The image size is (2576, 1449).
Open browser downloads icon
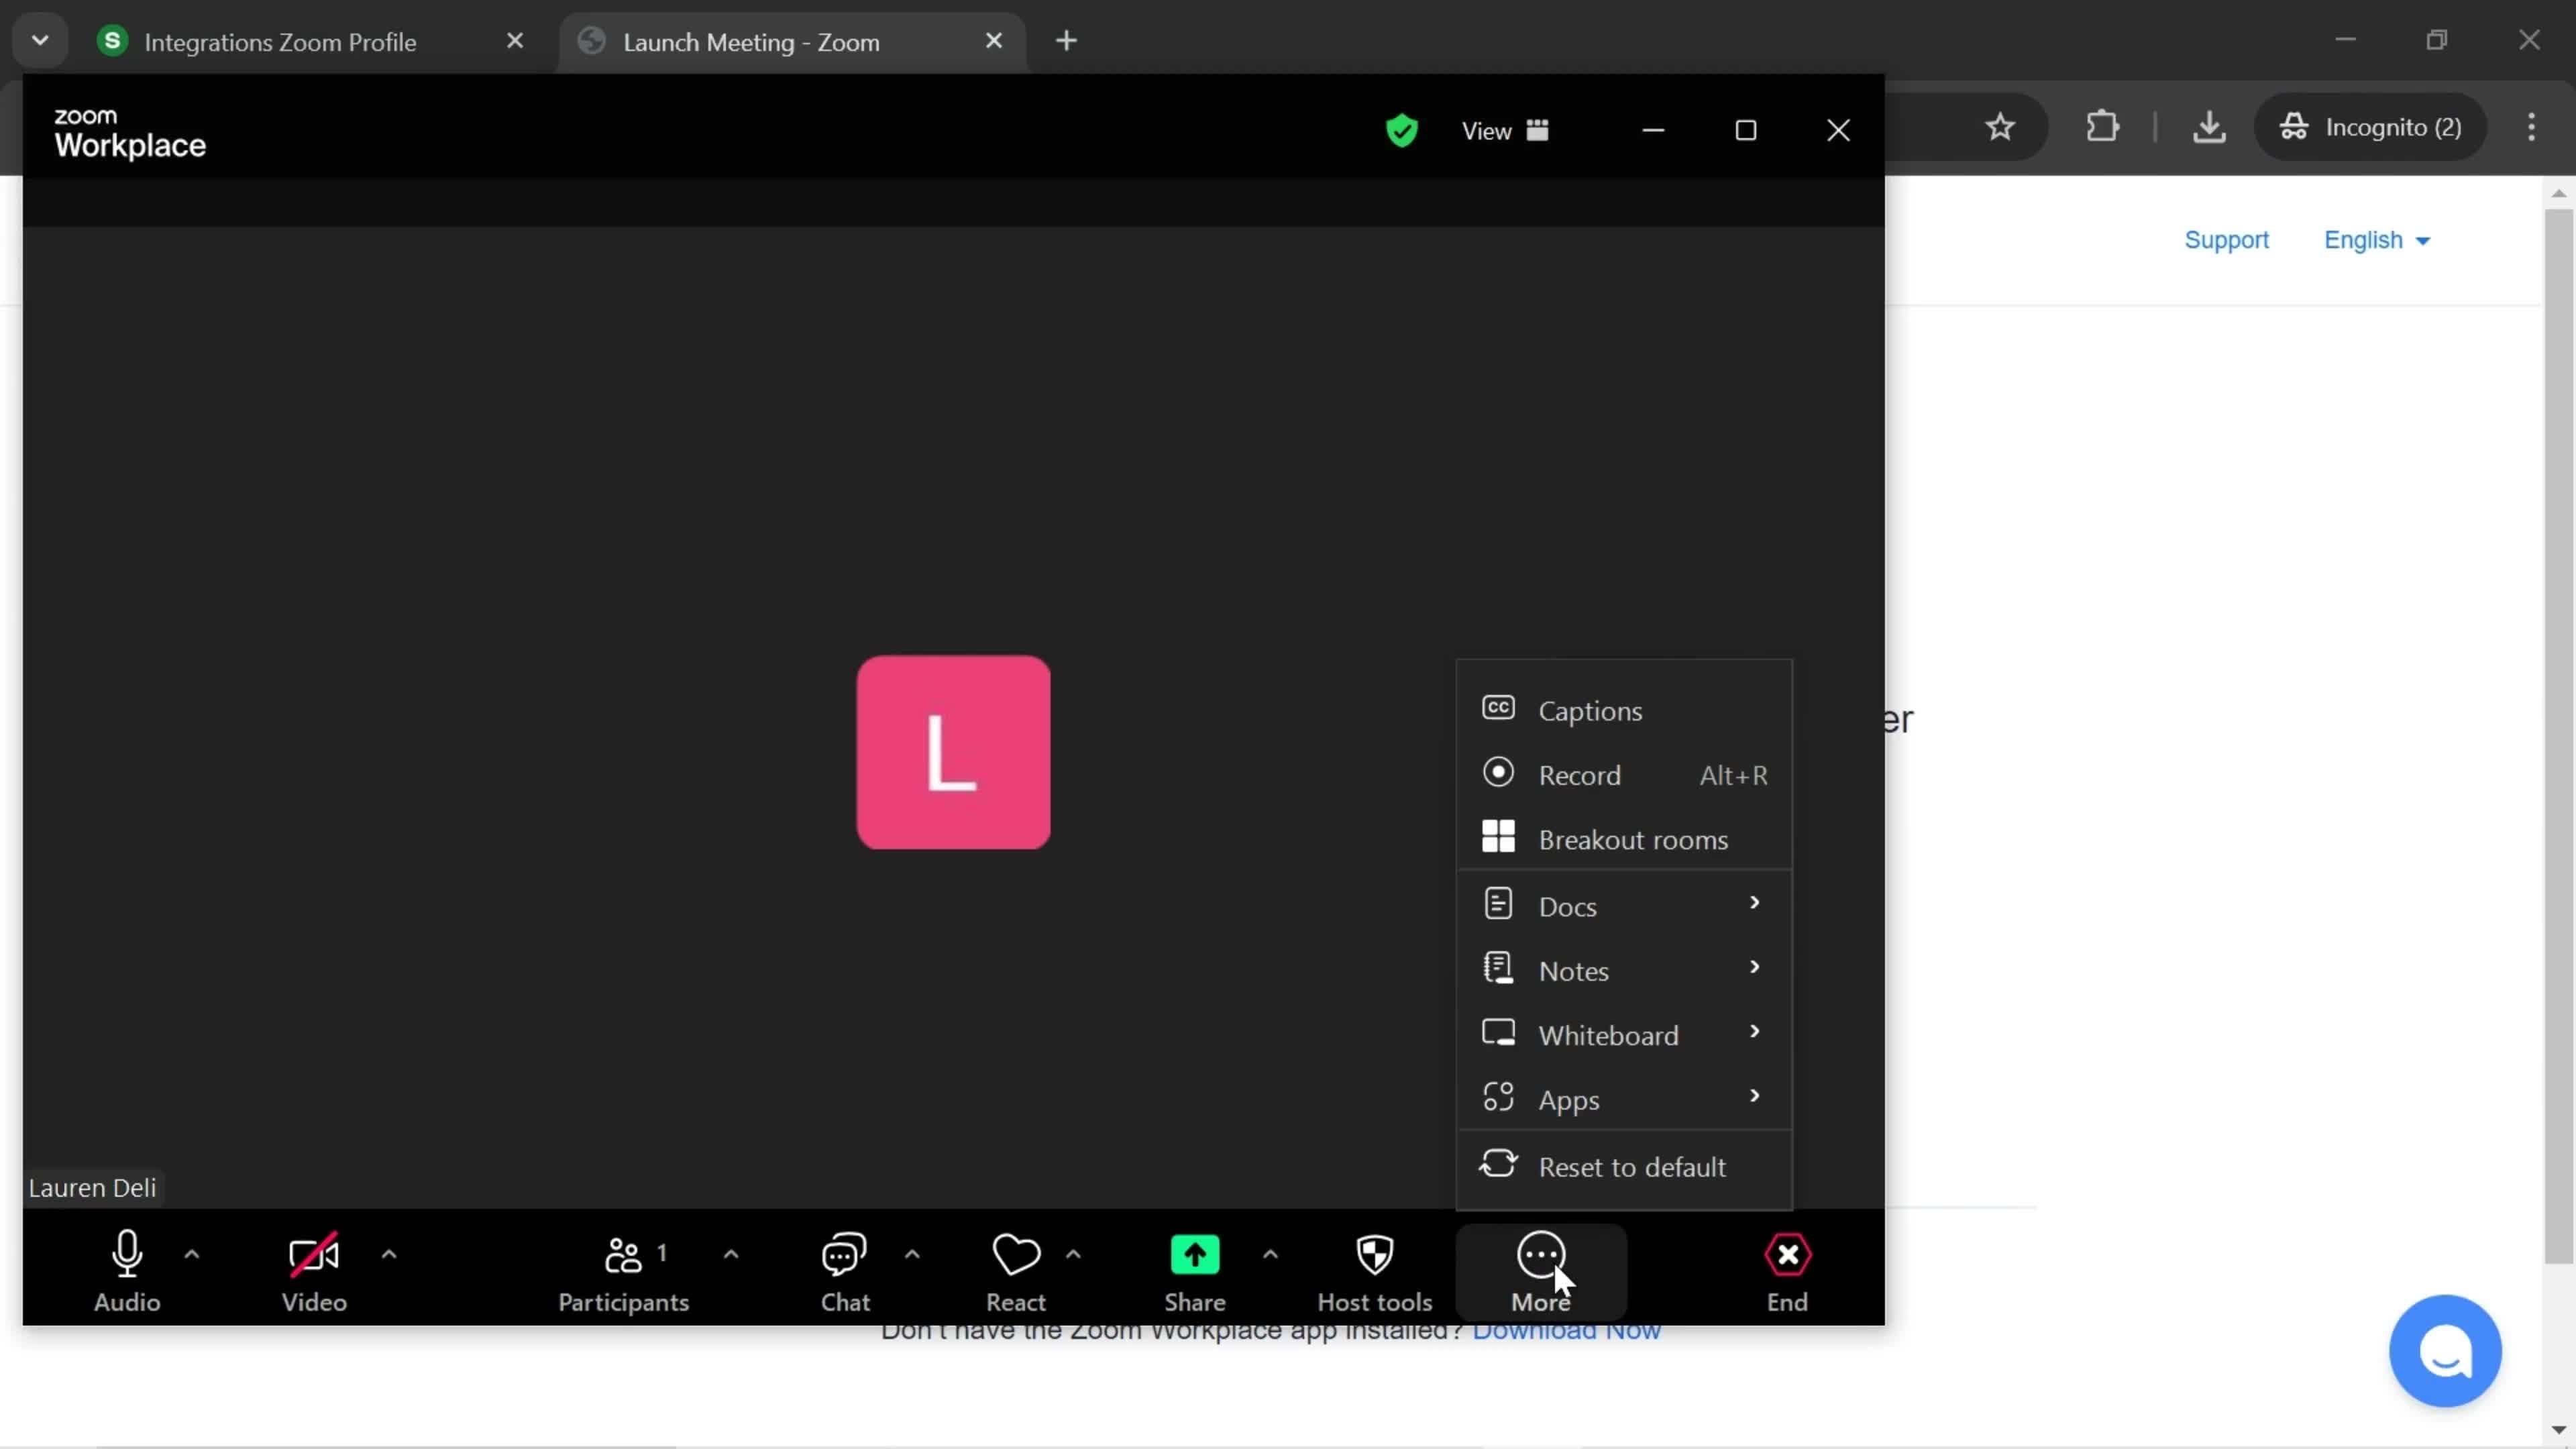click(x=2209, y=127)
